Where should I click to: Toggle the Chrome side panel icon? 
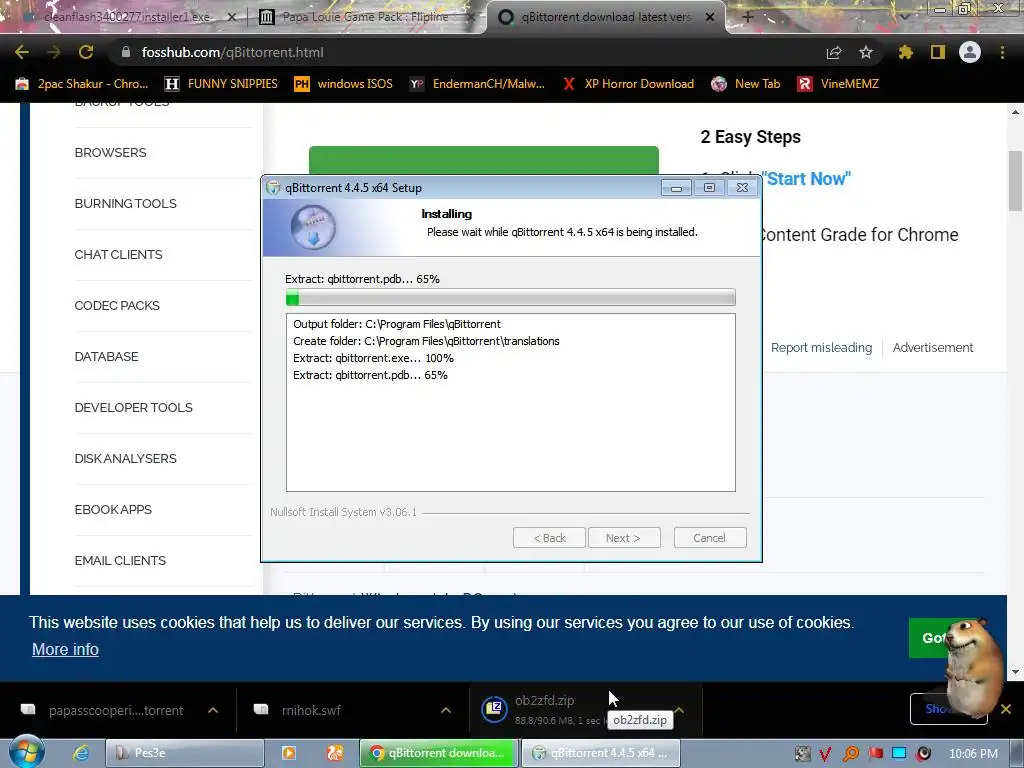938,52
